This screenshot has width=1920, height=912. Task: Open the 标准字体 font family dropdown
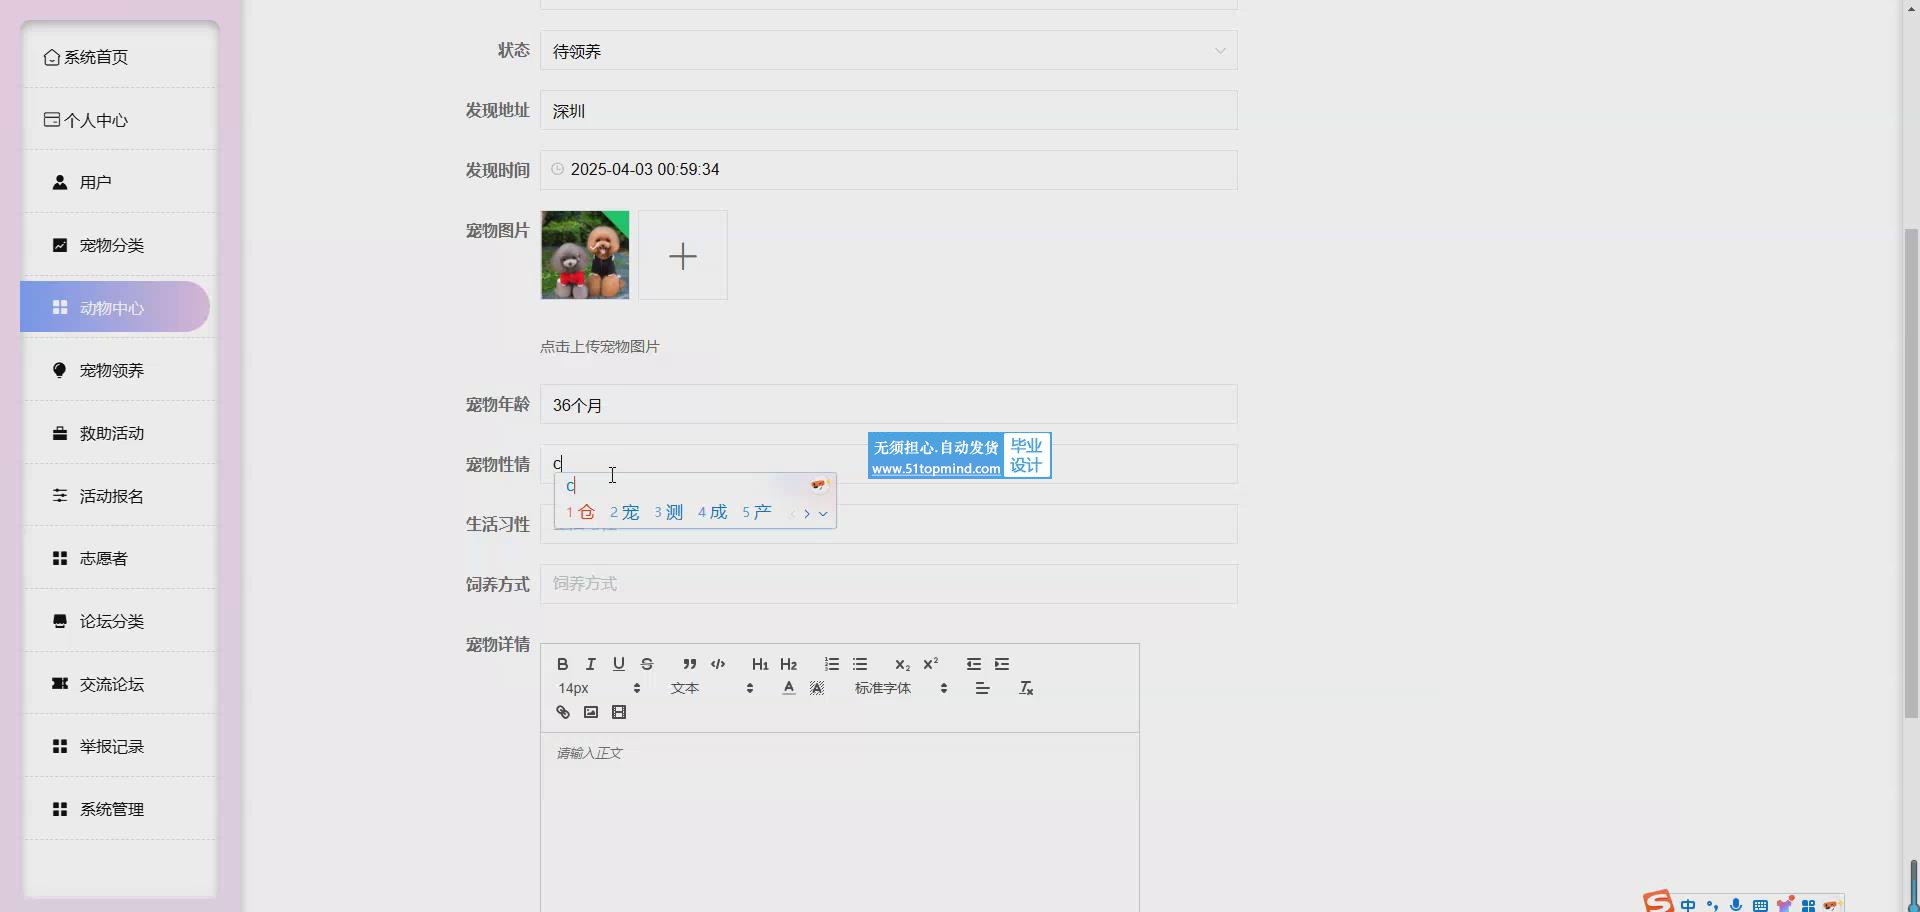point(900,688)
